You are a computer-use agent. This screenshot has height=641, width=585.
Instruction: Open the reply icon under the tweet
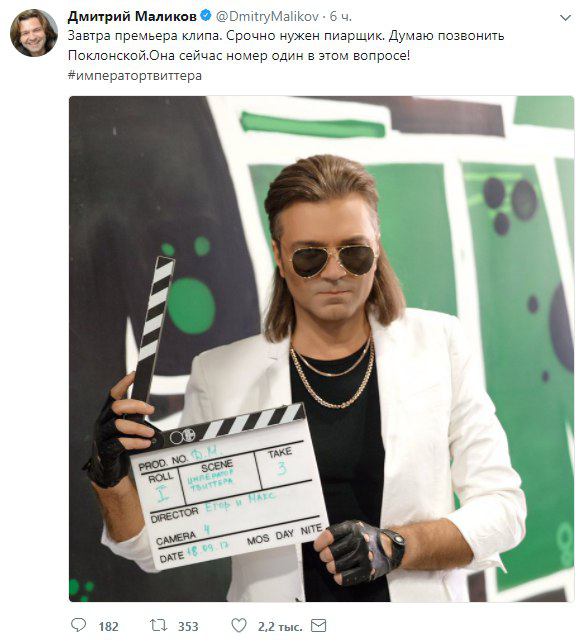pyautogui.click(x=78, y=625)
